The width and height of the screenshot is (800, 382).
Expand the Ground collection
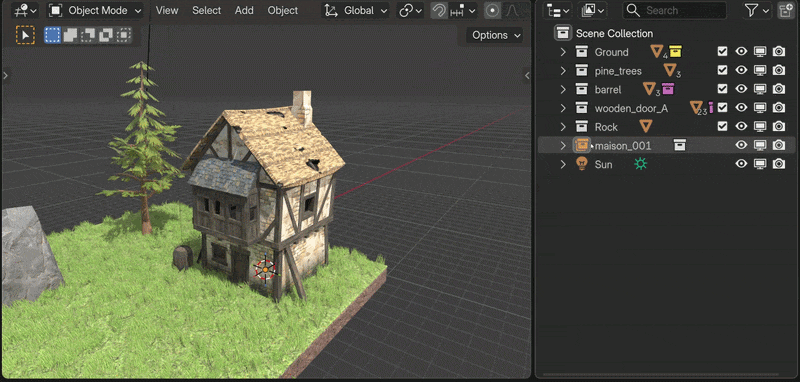(563, 52)
